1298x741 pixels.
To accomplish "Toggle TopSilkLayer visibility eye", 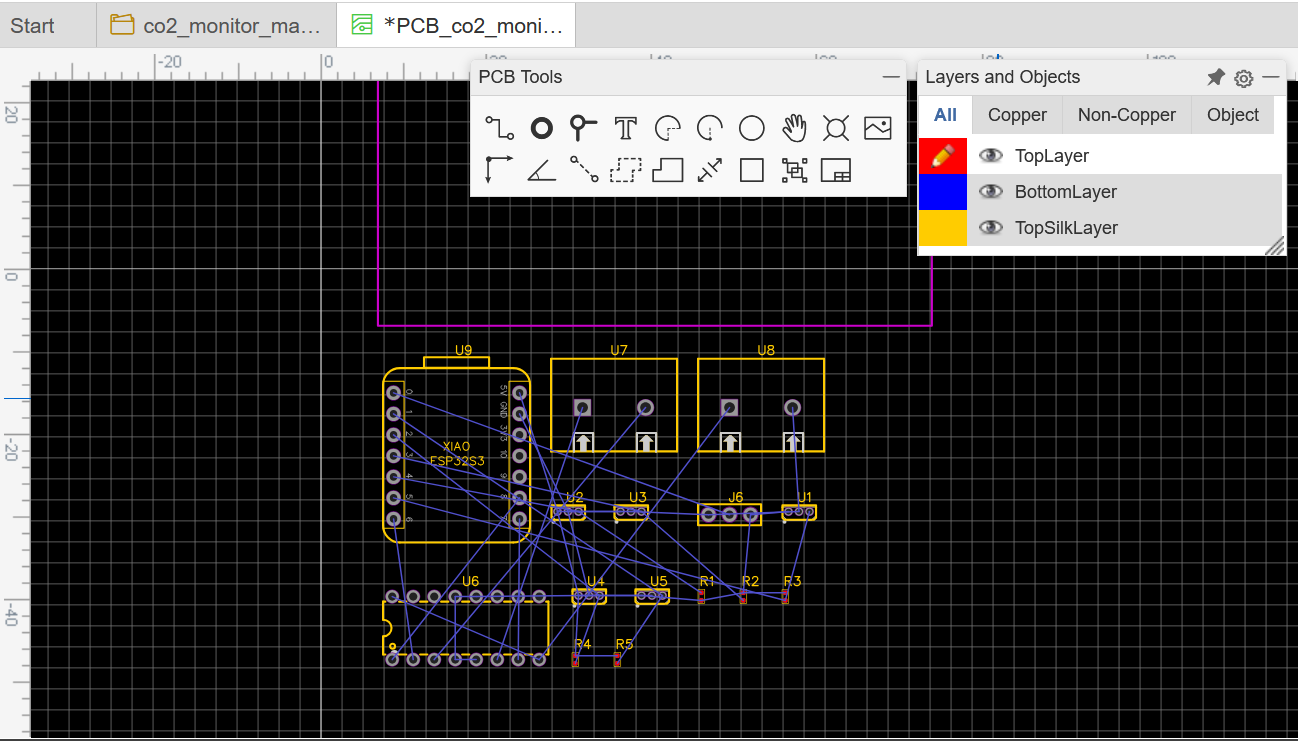I will coord(990,227).
